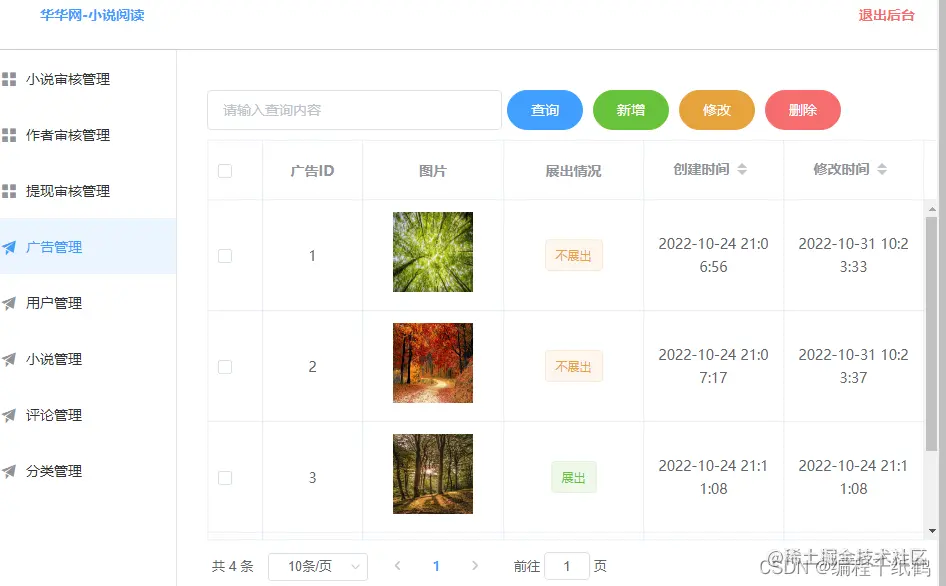Click creation time 2022-10-24 21:06:56
This screenshot has width=946, height=586.
coord(713,255)
